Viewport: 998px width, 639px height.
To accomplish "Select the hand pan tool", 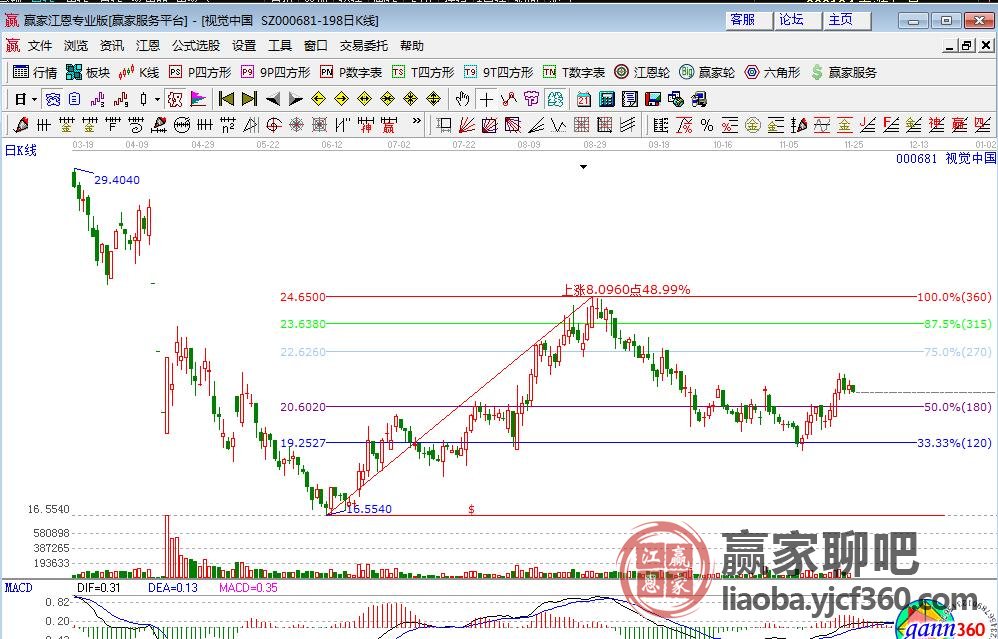I will coord(463,99).
